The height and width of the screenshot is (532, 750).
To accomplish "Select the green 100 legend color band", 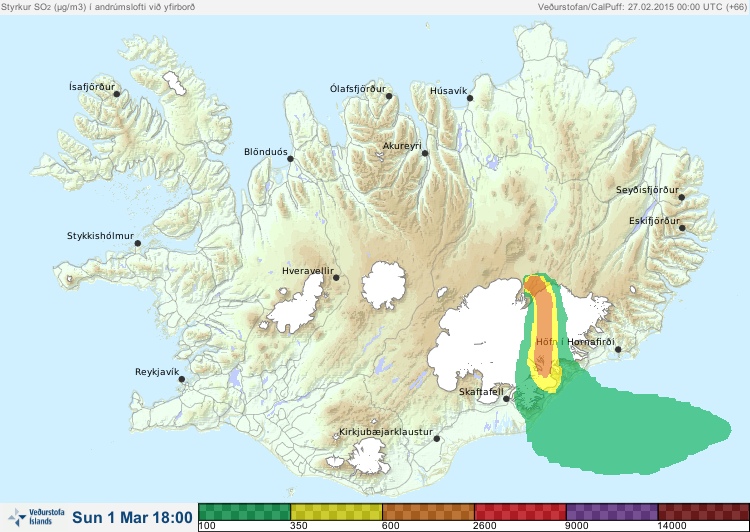I will [x=244, y=512].
